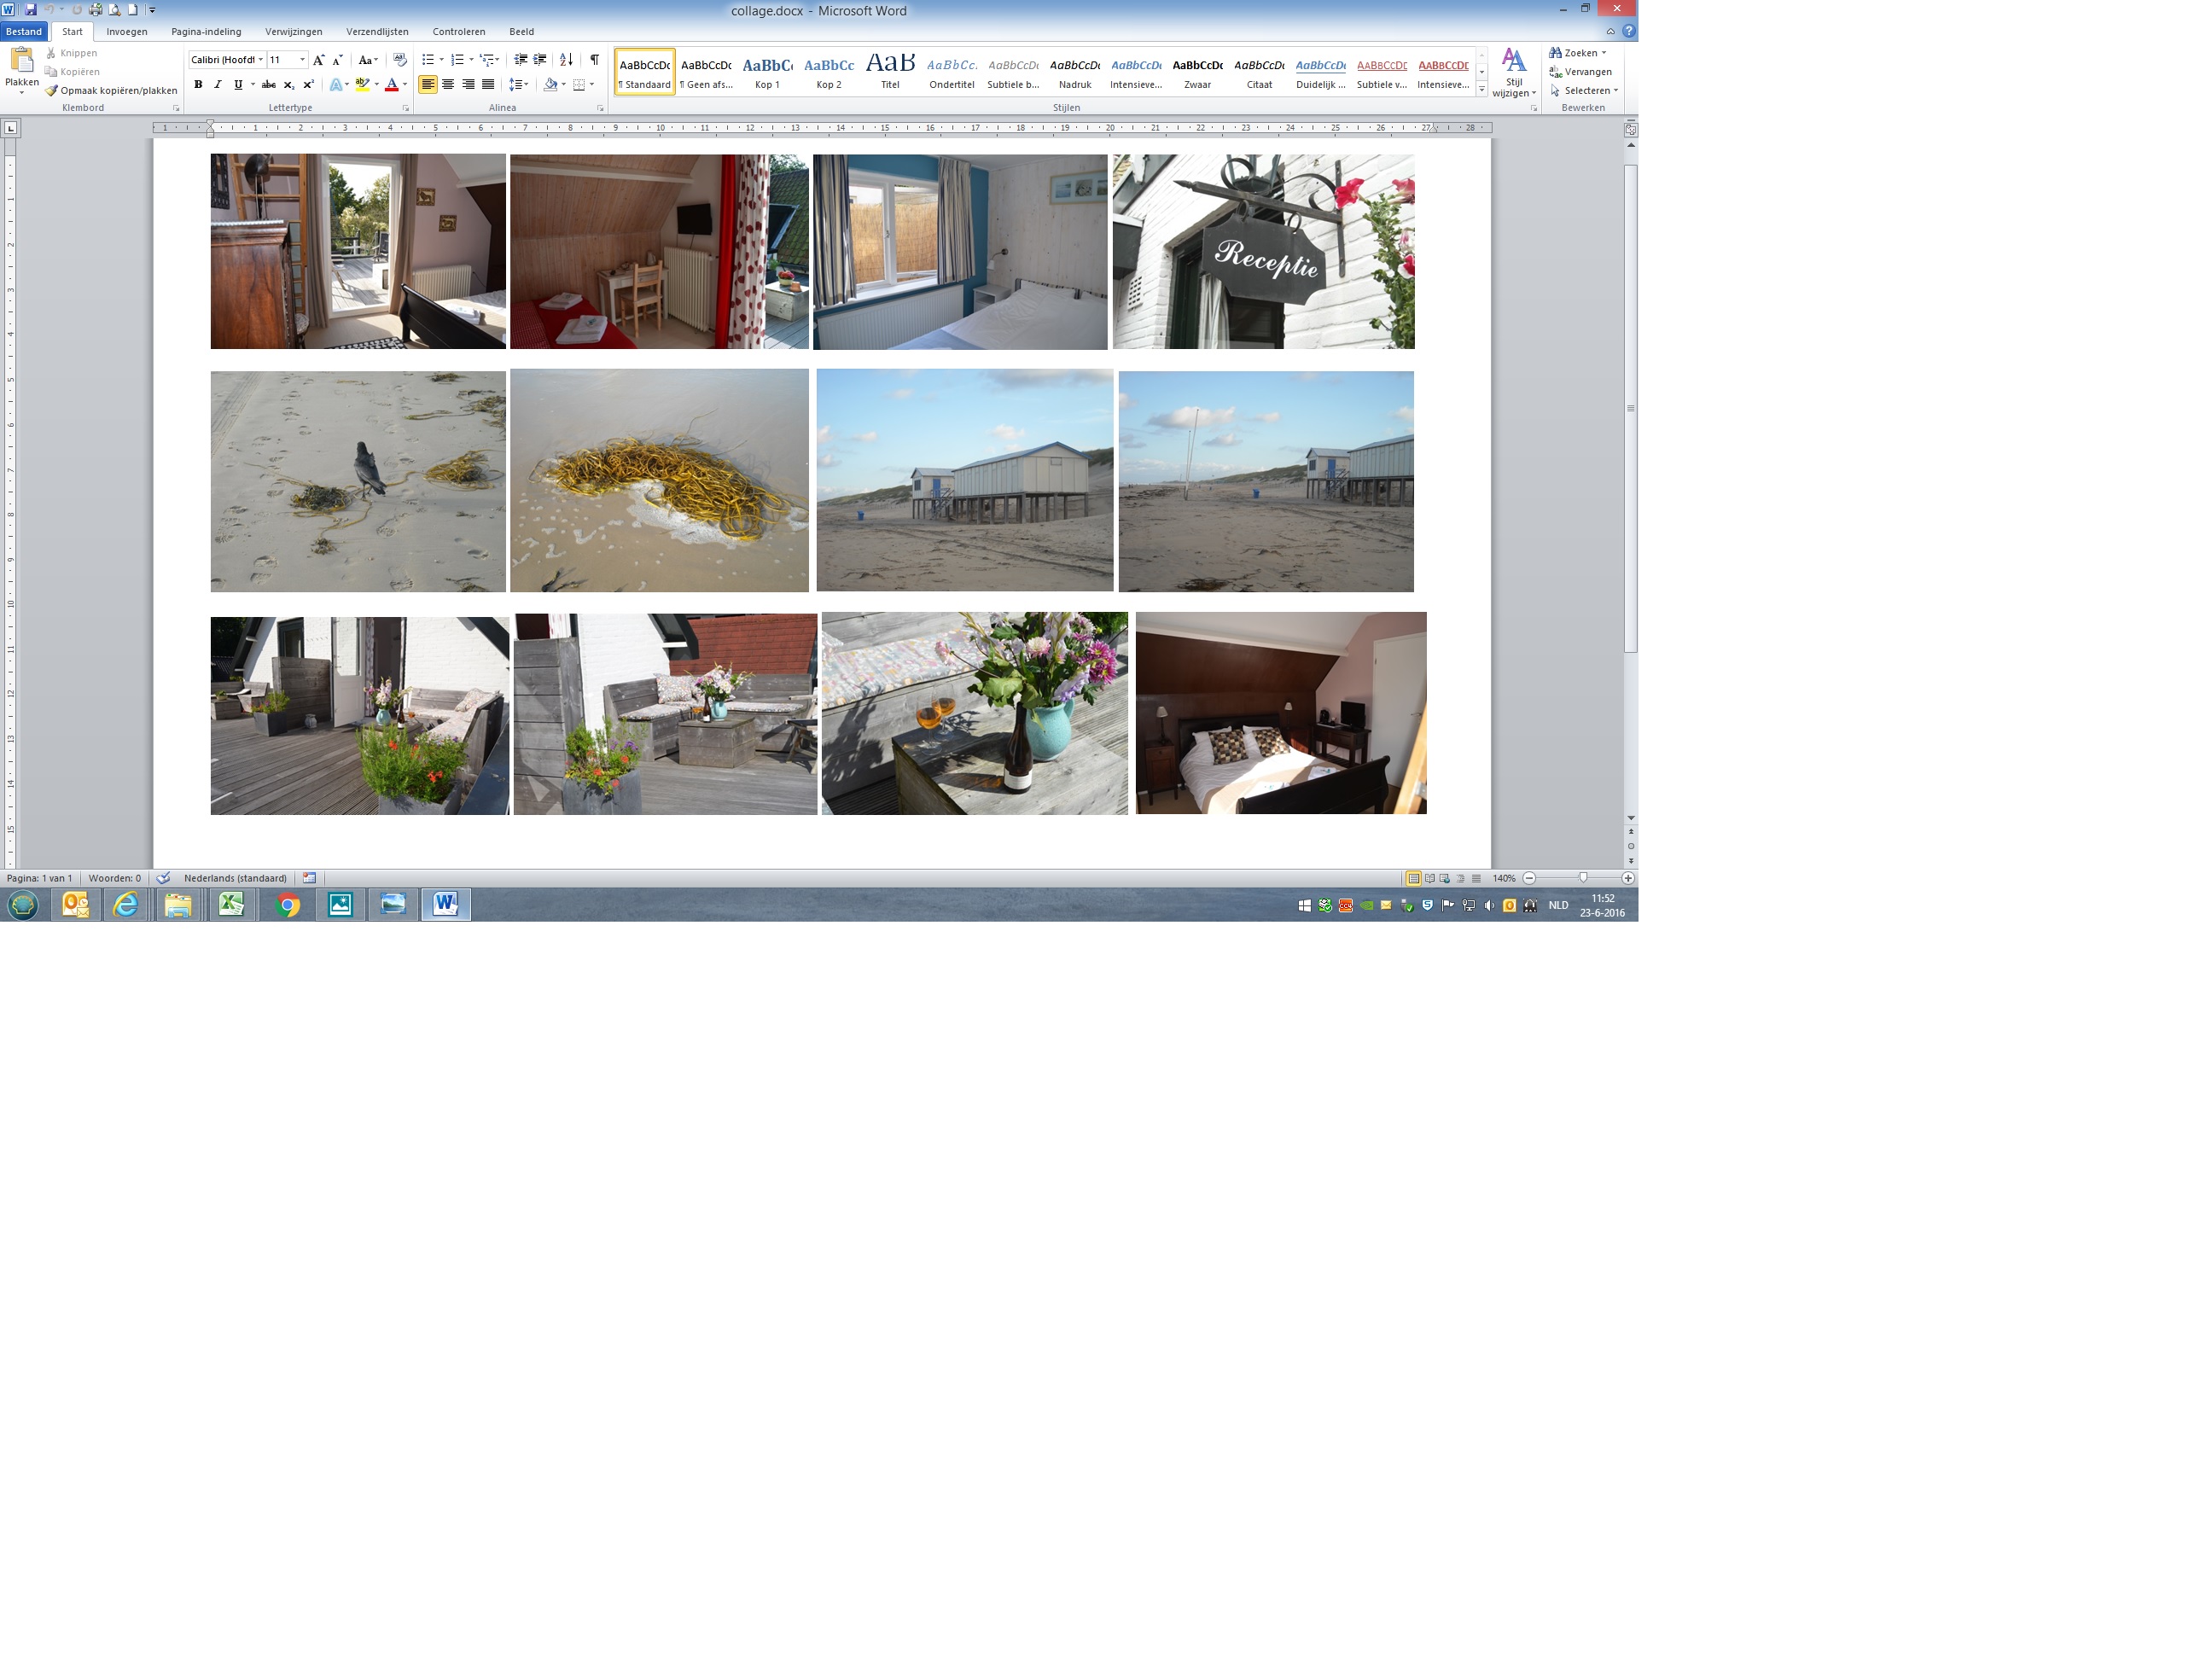The height and width of the screenshot is (1659, 2212).
Task: Shrink font size with smaller A icon
Action: [x=337, y=60]
